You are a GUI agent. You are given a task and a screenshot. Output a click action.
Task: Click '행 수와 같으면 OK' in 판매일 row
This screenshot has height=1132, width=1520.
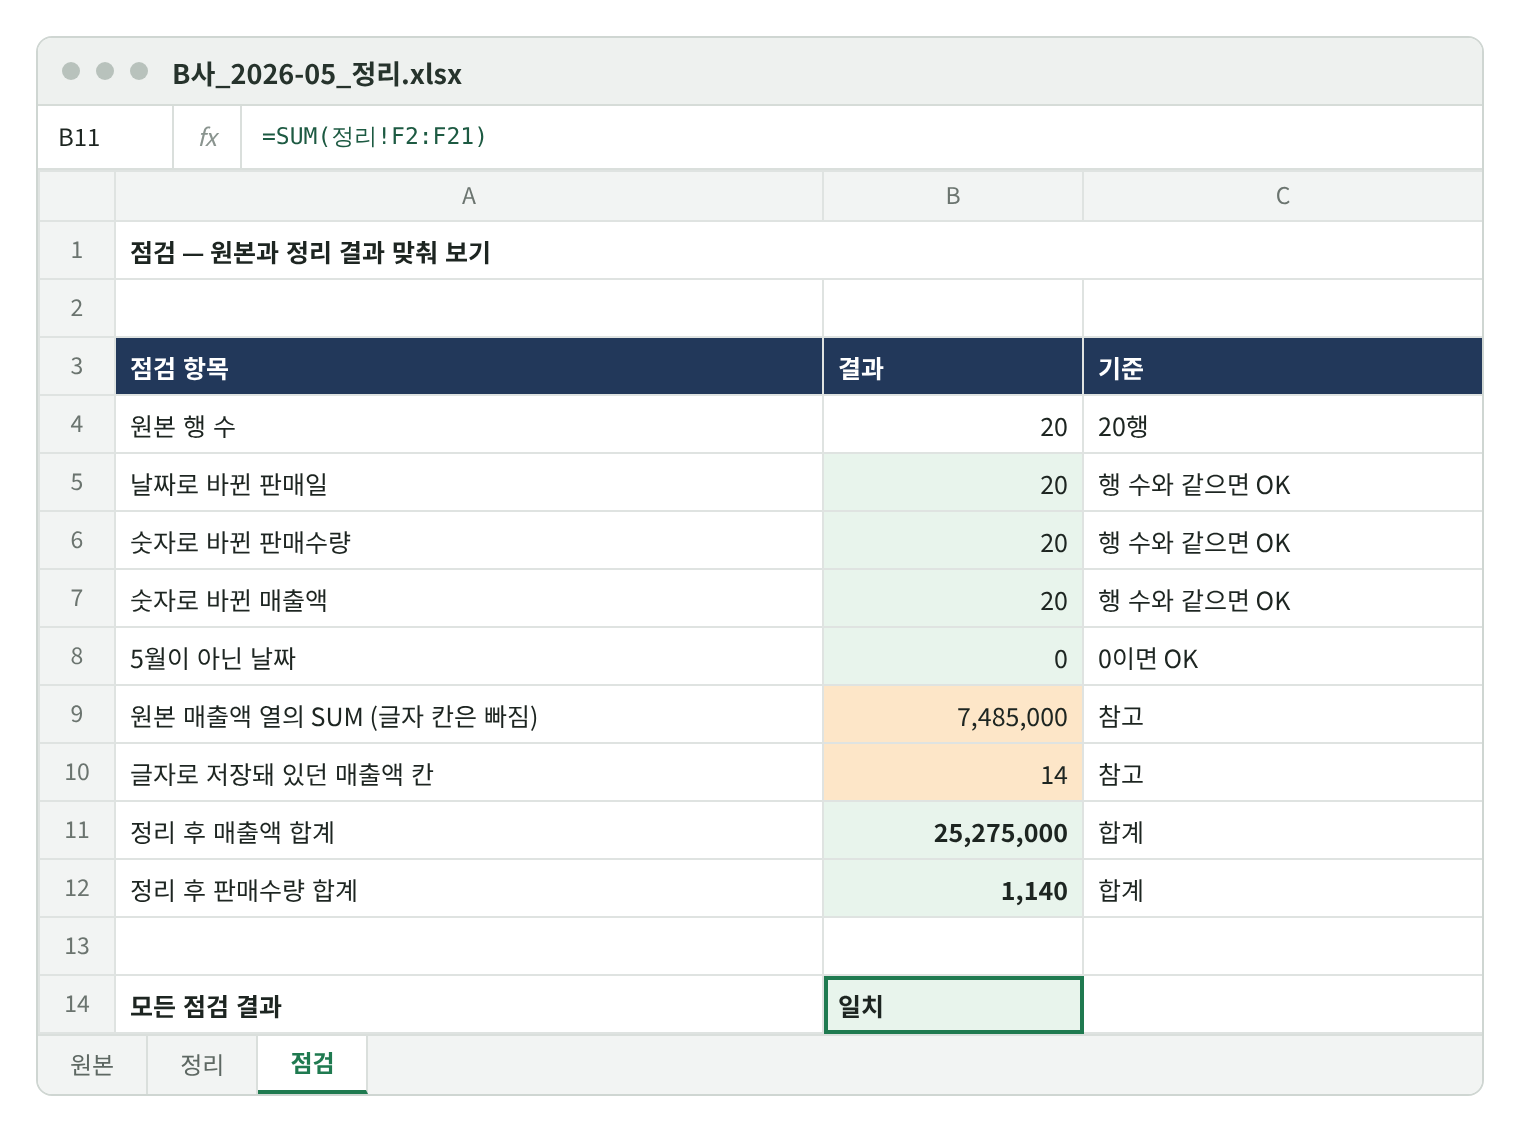pos(1283,483)
